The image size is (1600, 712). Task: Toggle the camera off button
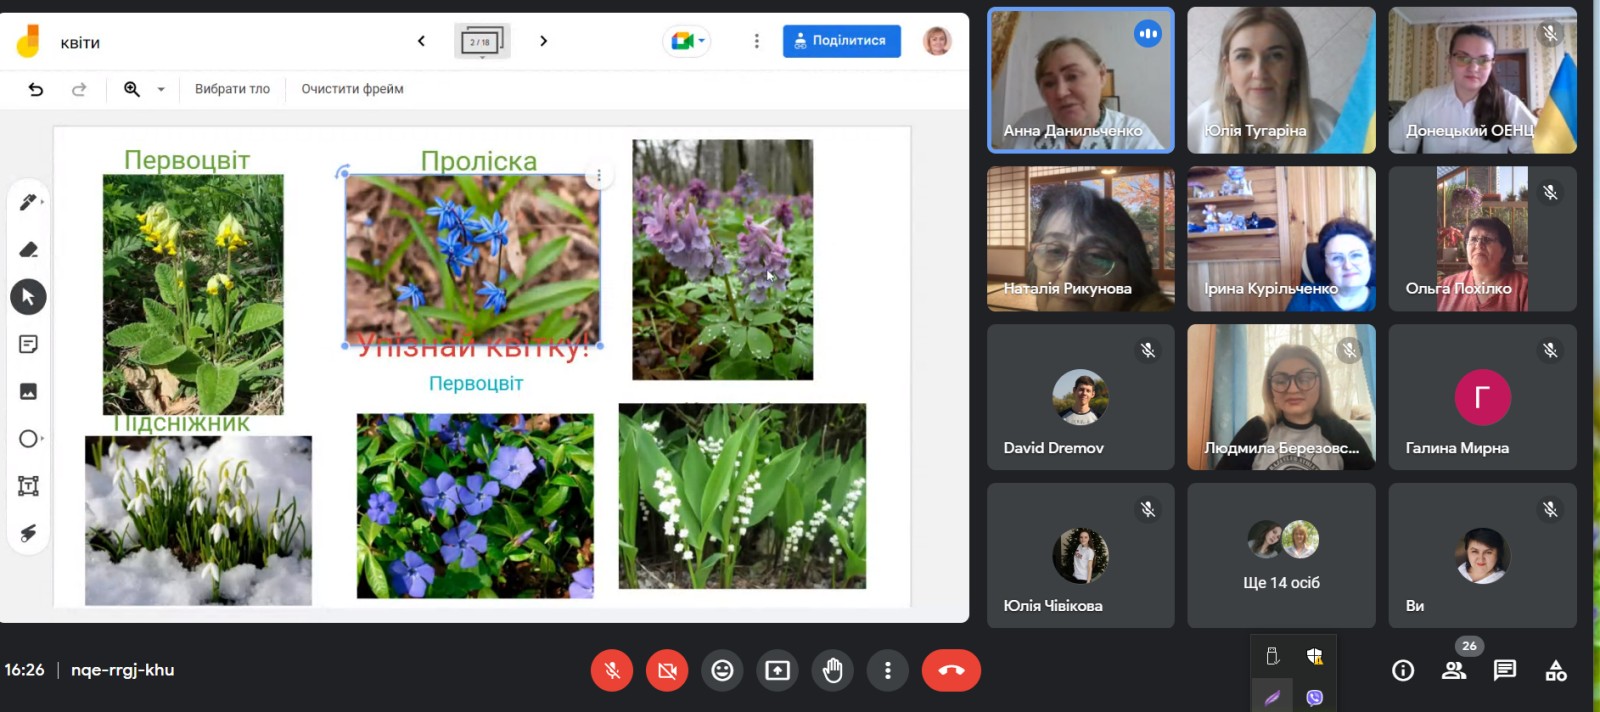(667, 670)
